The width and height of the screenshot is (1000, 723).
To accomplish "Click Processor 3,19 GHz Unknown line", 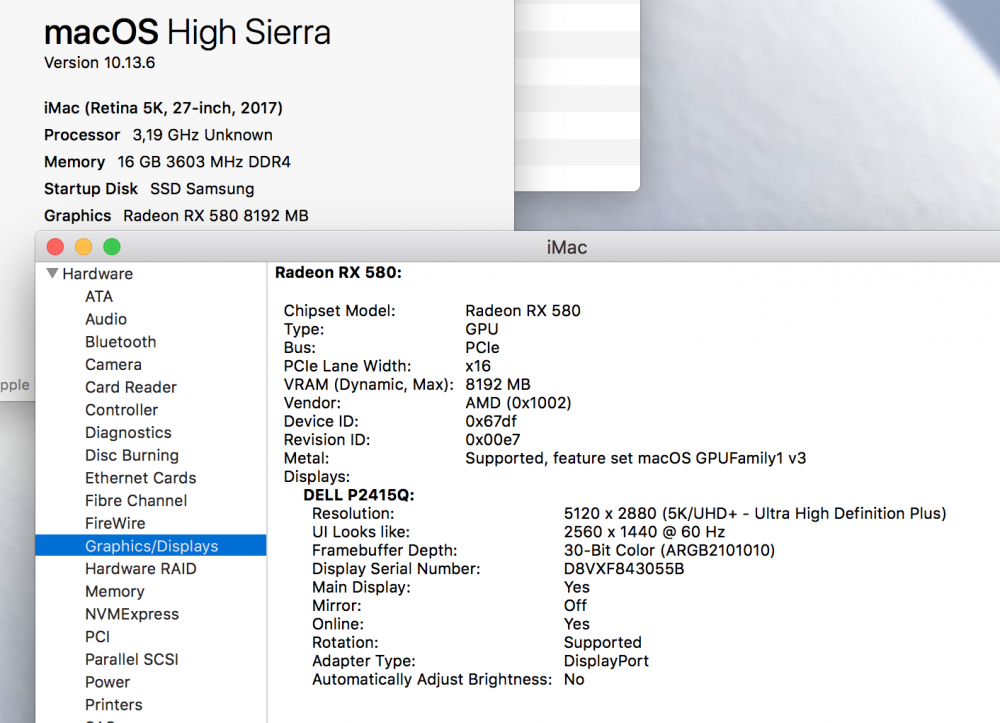I will (158, 135).
